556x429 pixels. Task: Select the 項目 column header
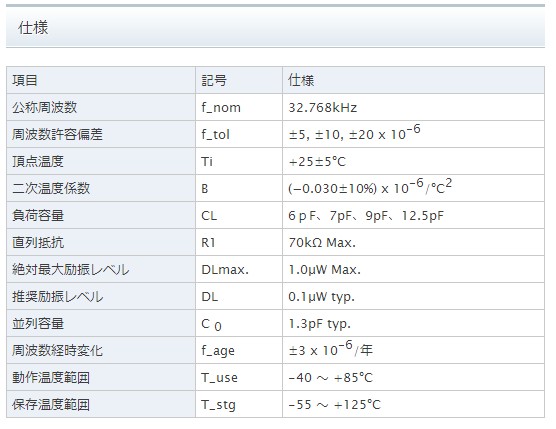24,80
